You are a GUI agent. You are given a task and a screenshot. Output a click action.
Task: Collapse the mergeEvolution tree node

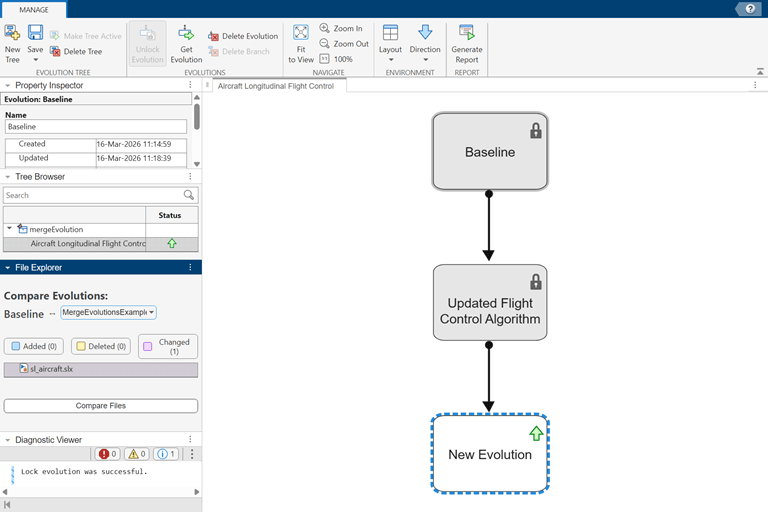9,228
